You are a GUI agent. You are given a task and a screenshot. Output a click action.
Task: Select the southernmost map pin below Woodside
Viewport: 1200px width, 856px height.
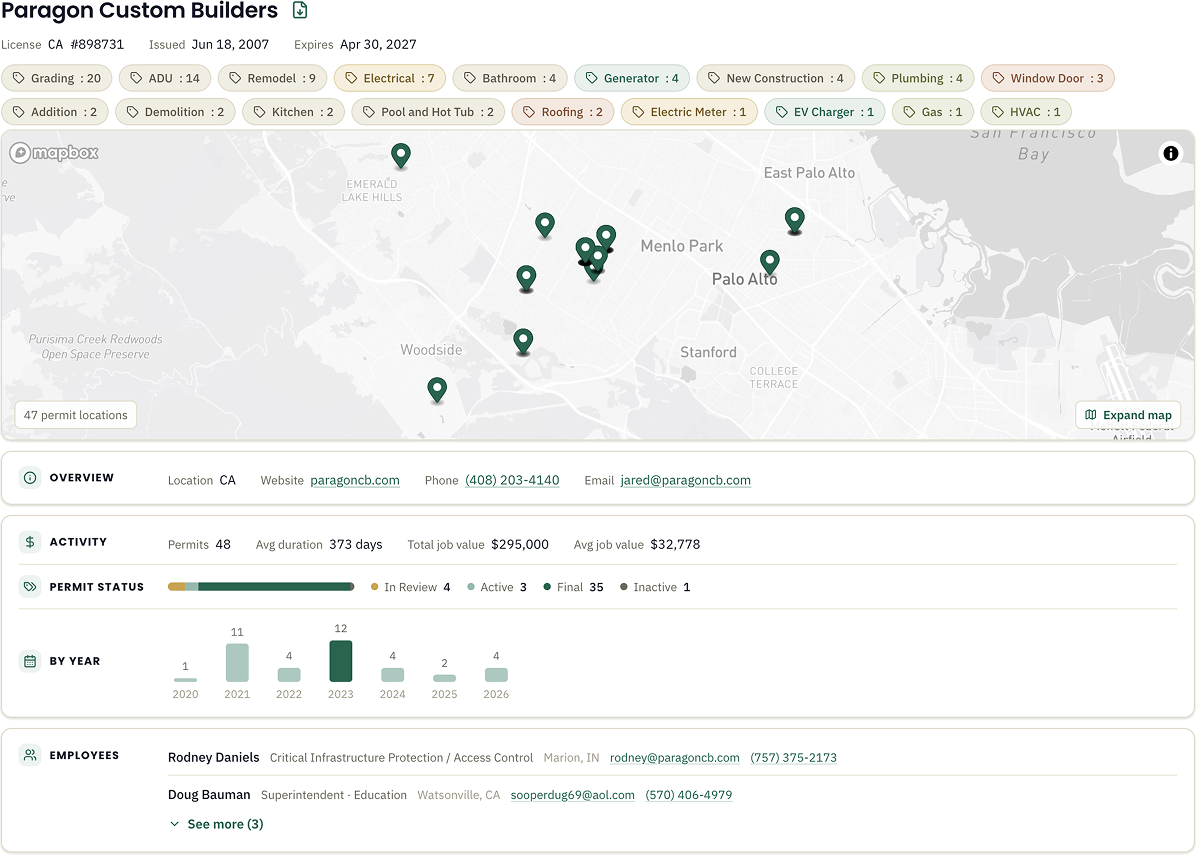click(x=437, y=391)
